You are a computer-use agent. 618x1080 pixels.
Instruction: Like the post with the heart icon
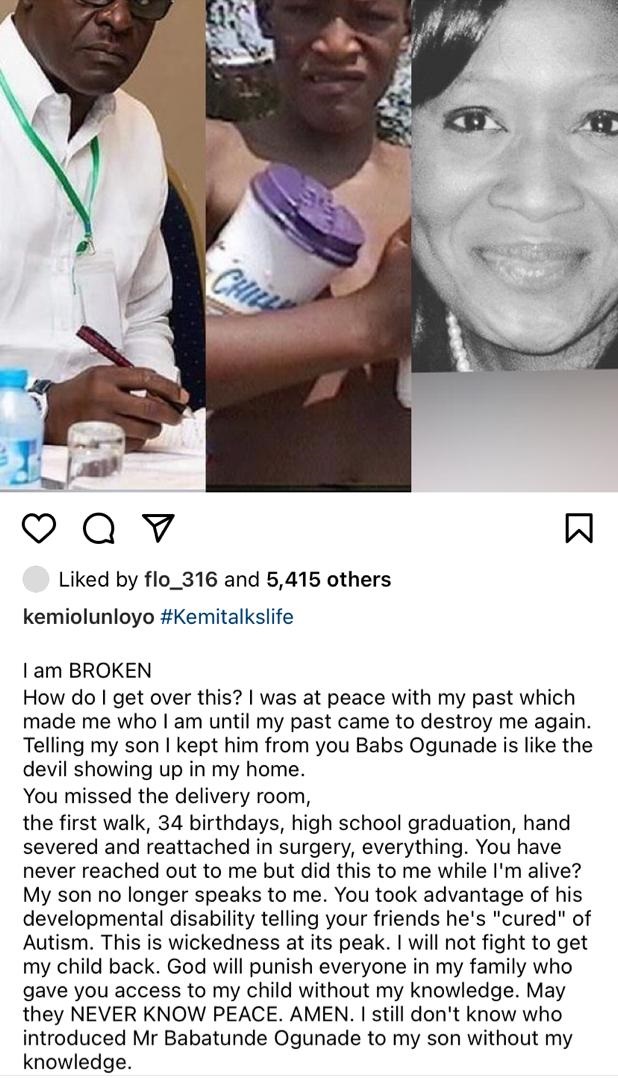(x=39, y=527)
